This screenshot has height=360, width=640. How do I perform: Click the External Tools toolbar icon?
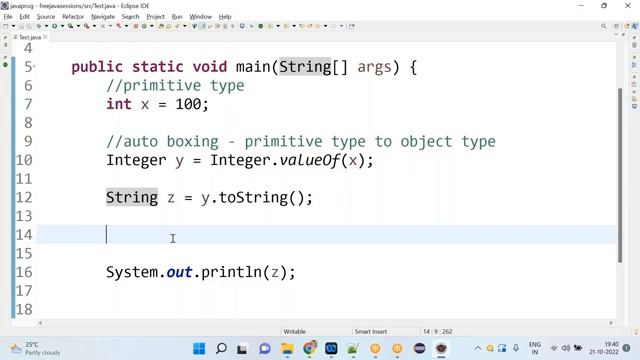87,26
